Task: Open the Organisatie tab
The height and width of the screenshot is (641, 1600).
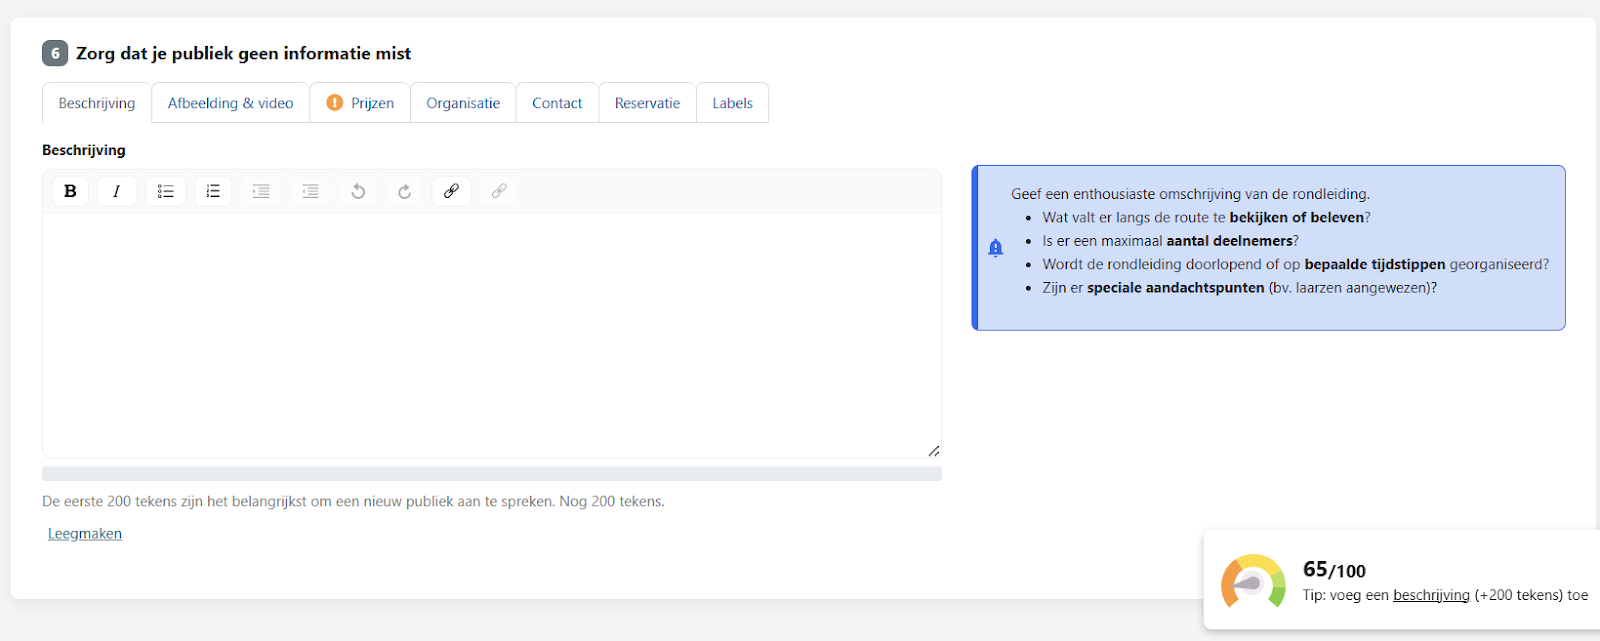Action: tap(463, 103)
